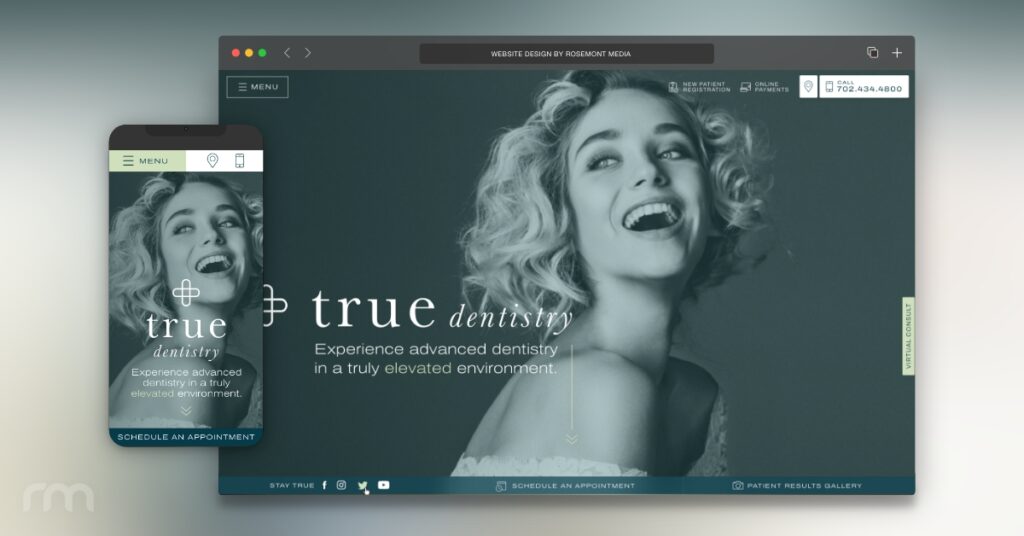Click the browser back arrow

pos(287,53)
